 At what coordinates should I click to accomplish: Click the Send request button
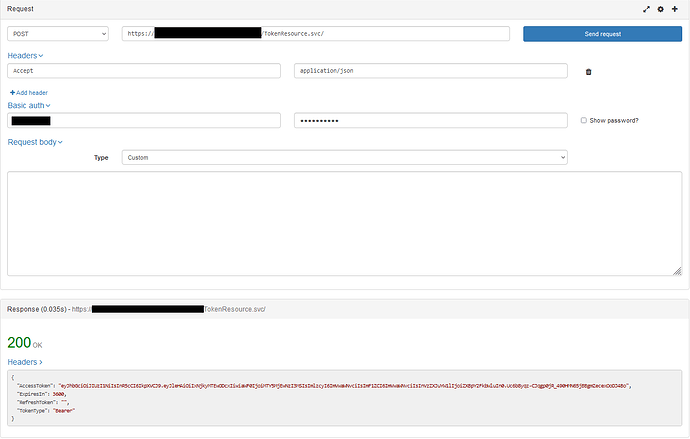pyautogui.click(x=602, y=34)
